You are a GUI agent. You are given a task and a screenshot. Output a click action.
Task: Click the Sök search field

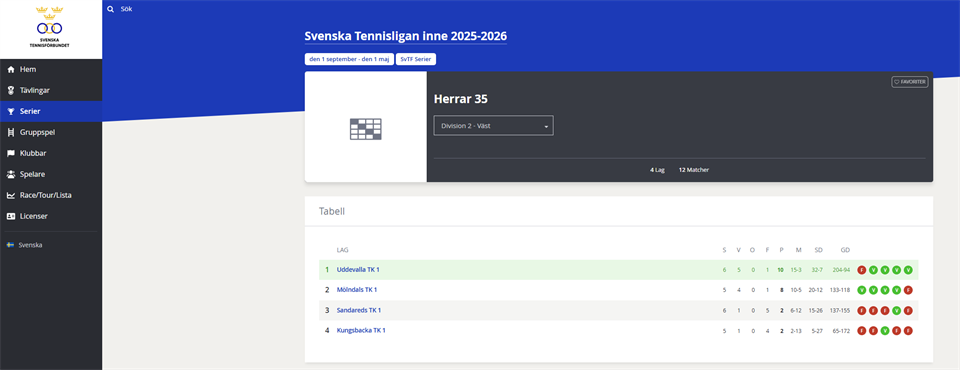point(127,9)
